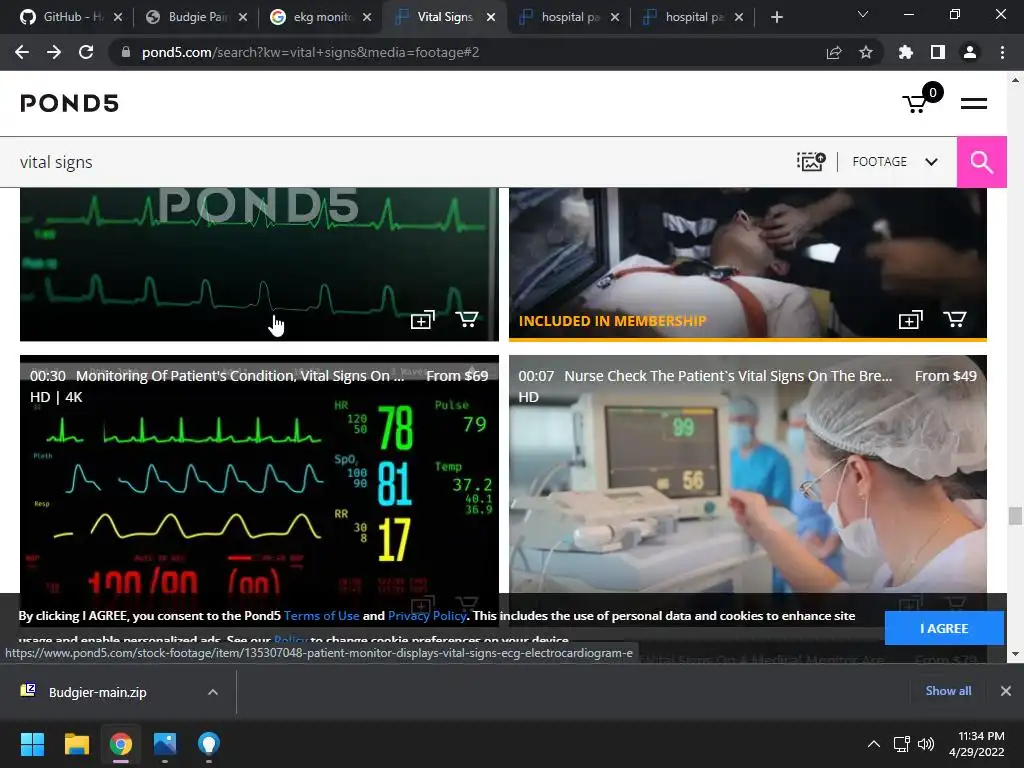Add the Included in Membership clip to cart

[955, 319]
